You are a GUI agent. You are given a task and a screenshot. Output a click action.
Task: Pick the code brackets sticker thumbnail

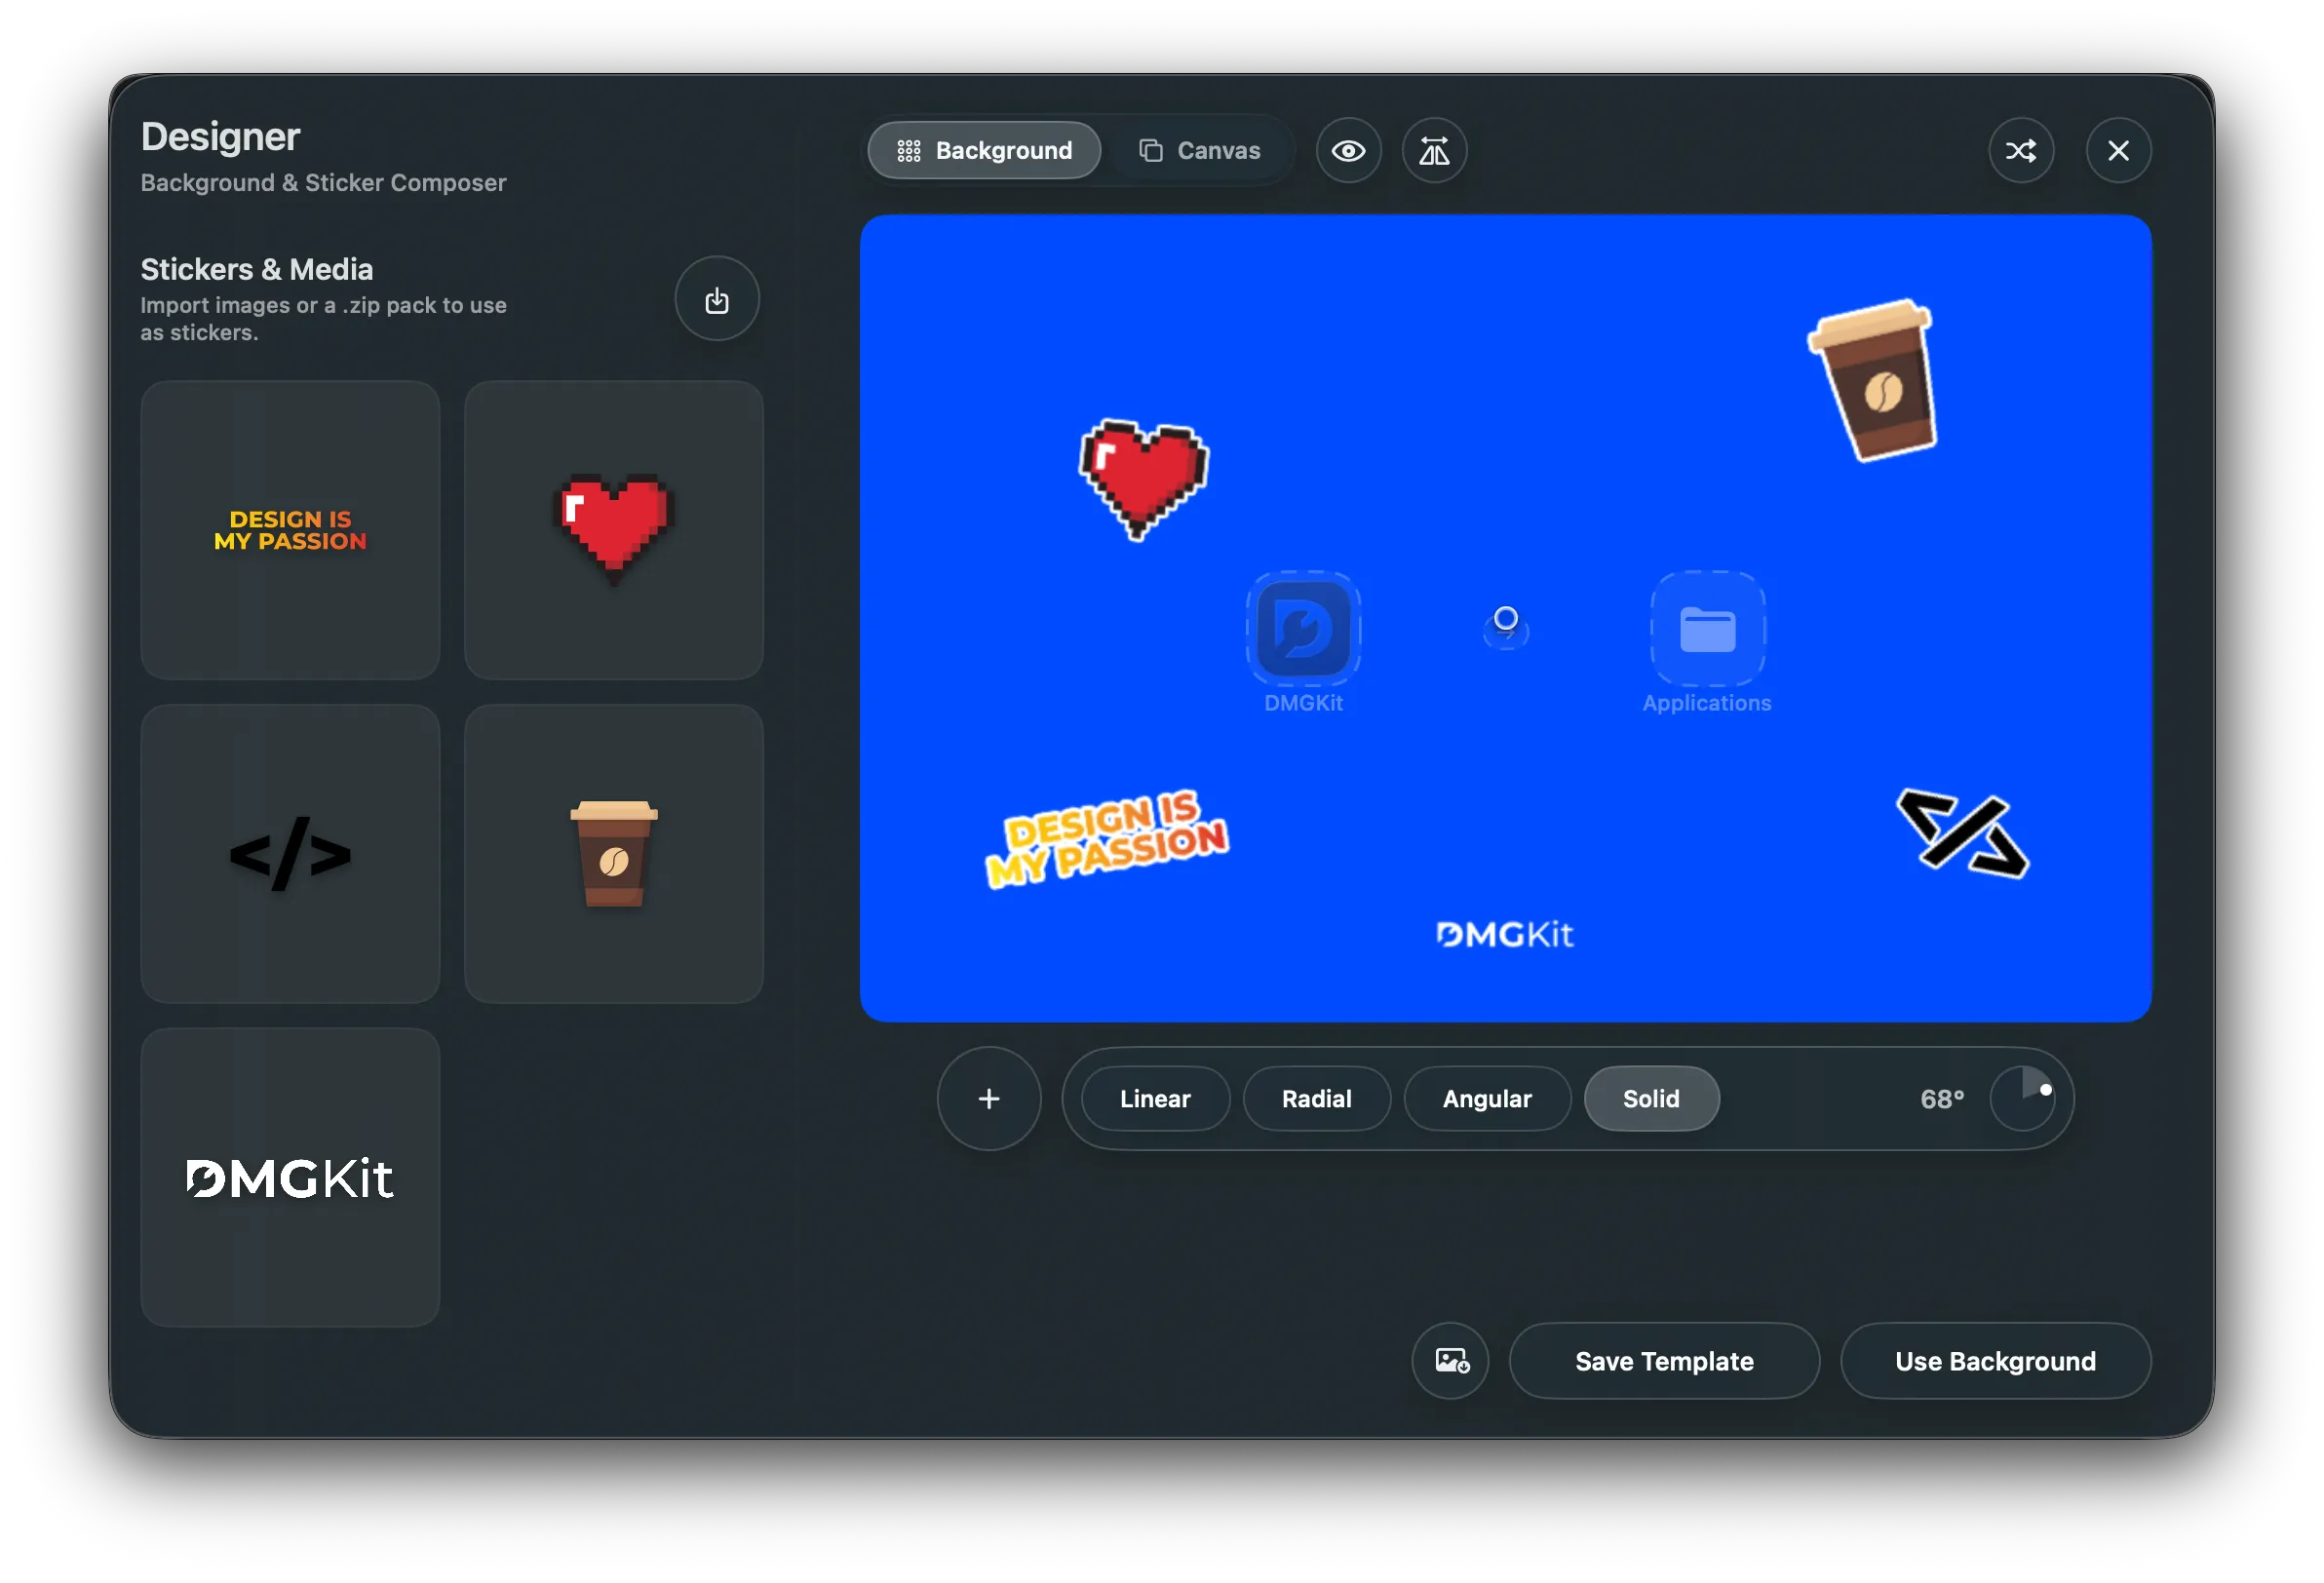point(290,854)
